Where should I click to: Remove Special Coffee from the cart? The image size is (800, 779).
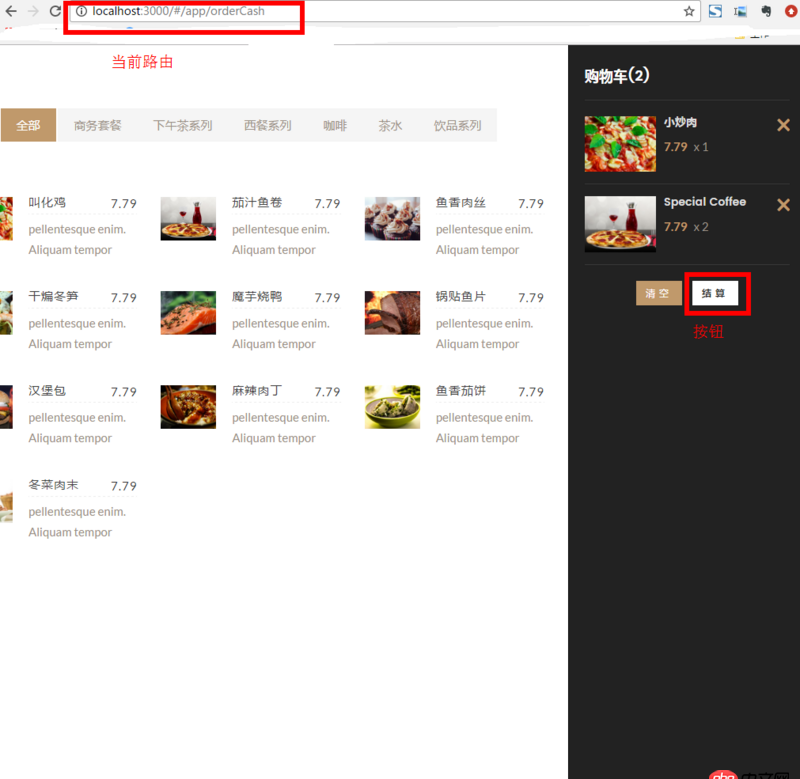coord(783,205)
